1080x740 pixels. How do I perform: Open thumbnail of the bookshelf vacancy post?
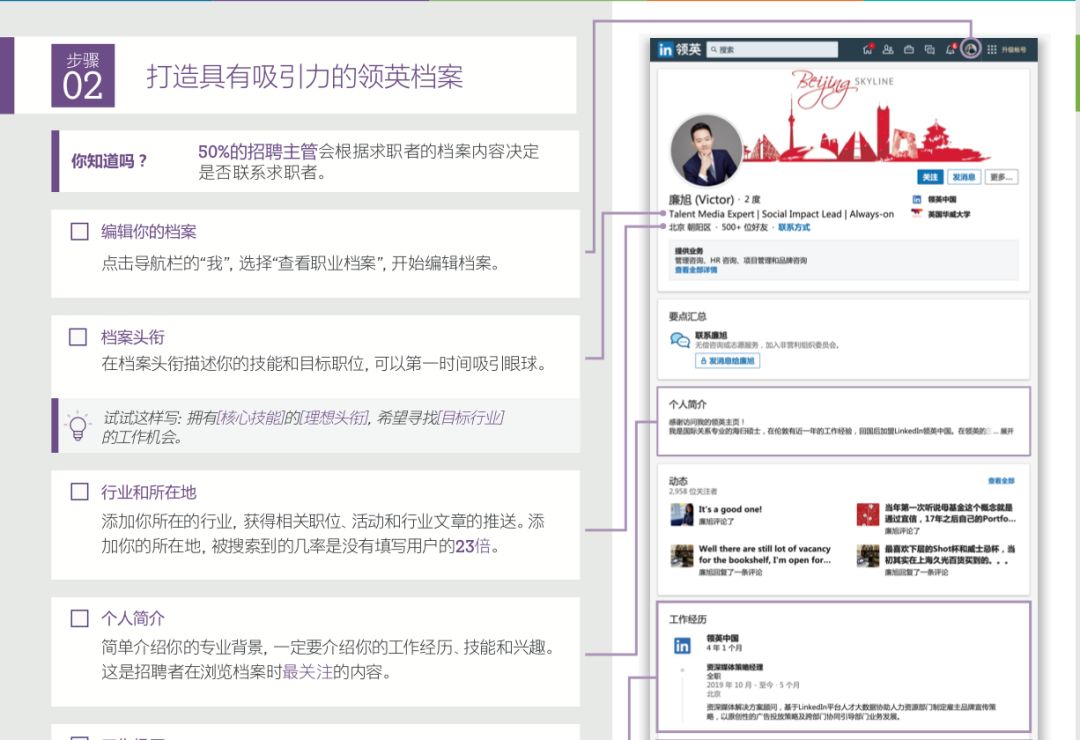(682, 555)
